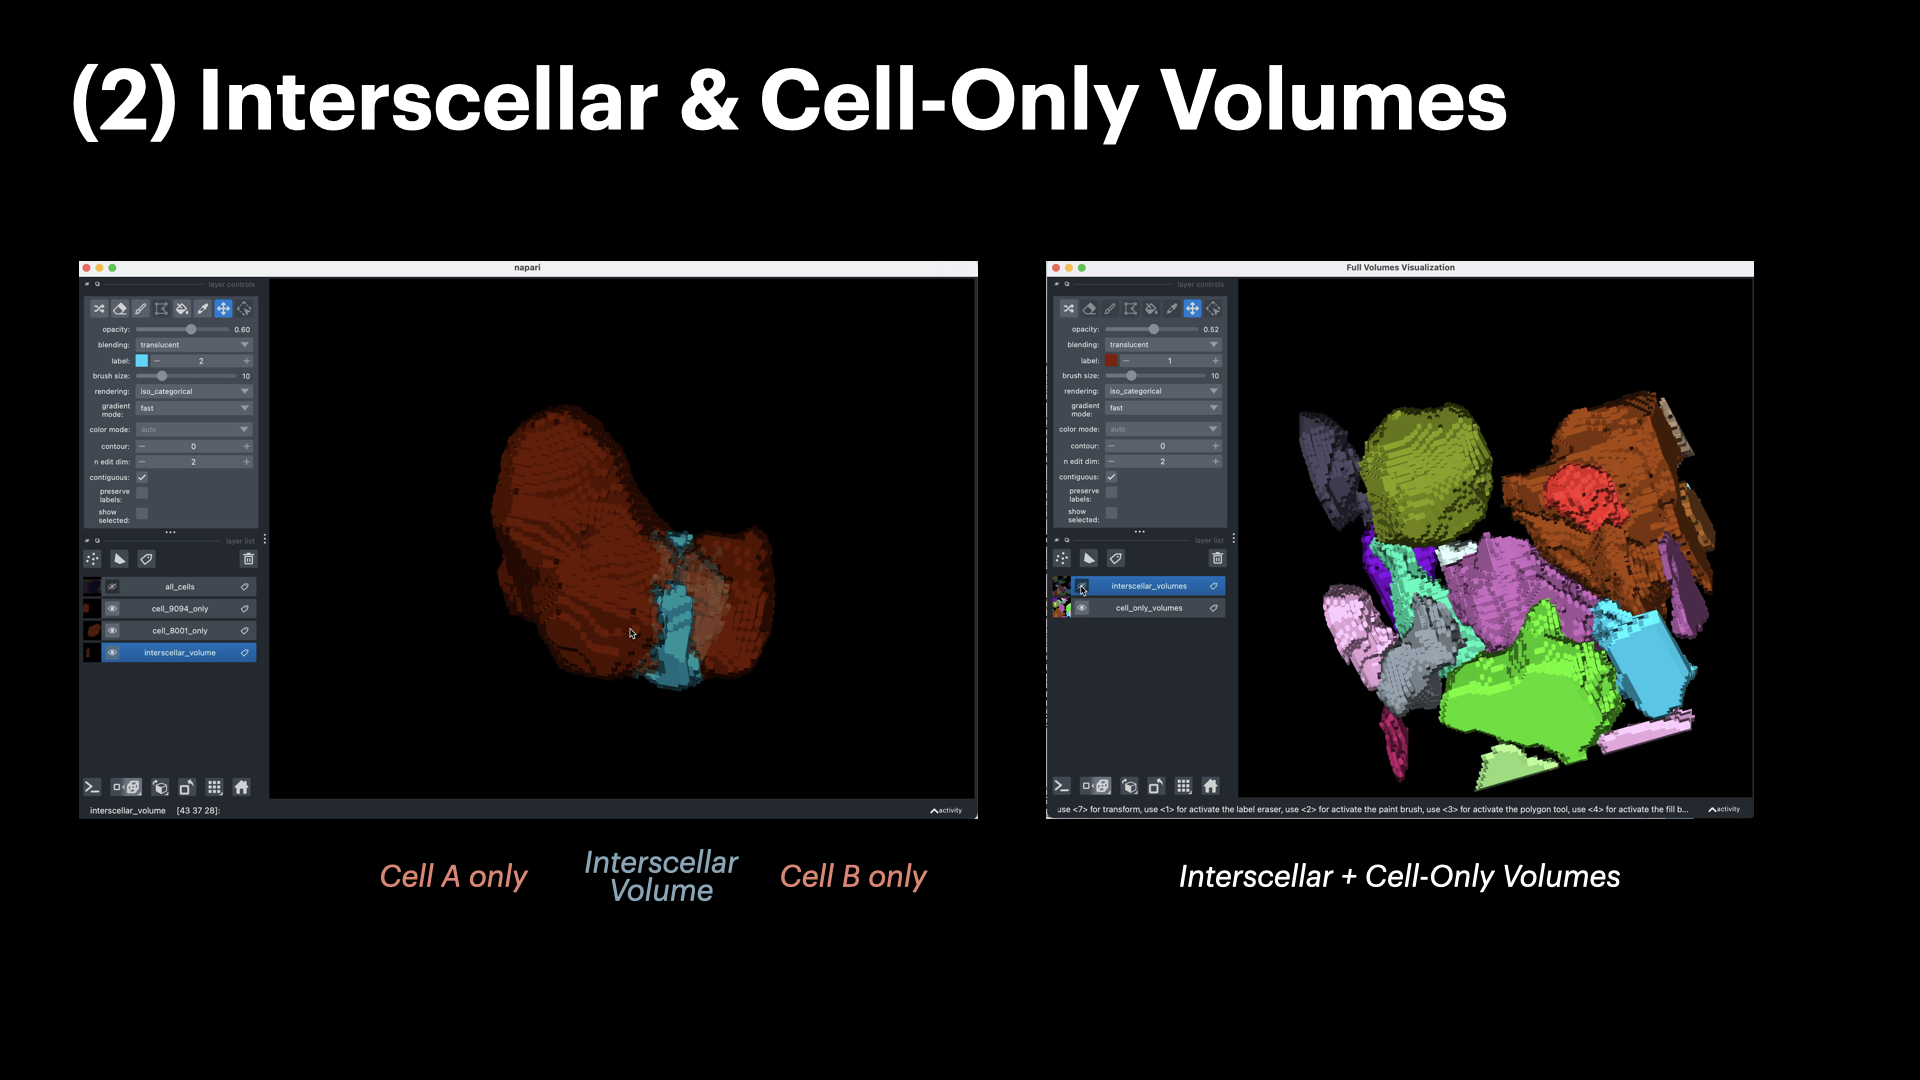Expand activity panel in napari window

coord(946,811)
